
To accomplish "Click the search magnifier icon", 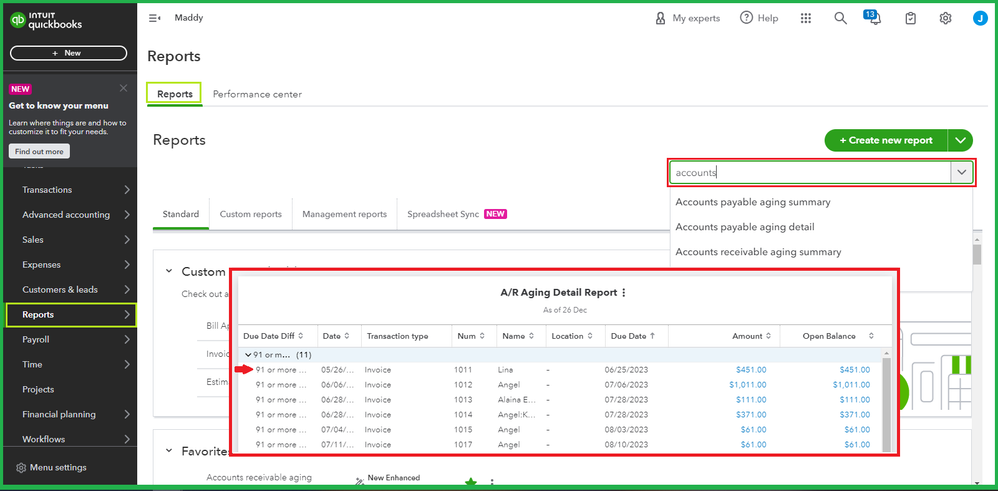I will point(841,18).
